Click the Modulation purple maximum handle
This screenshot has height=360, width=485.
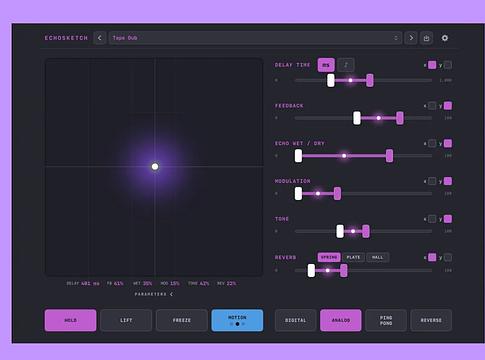click(x=337, y=193)
